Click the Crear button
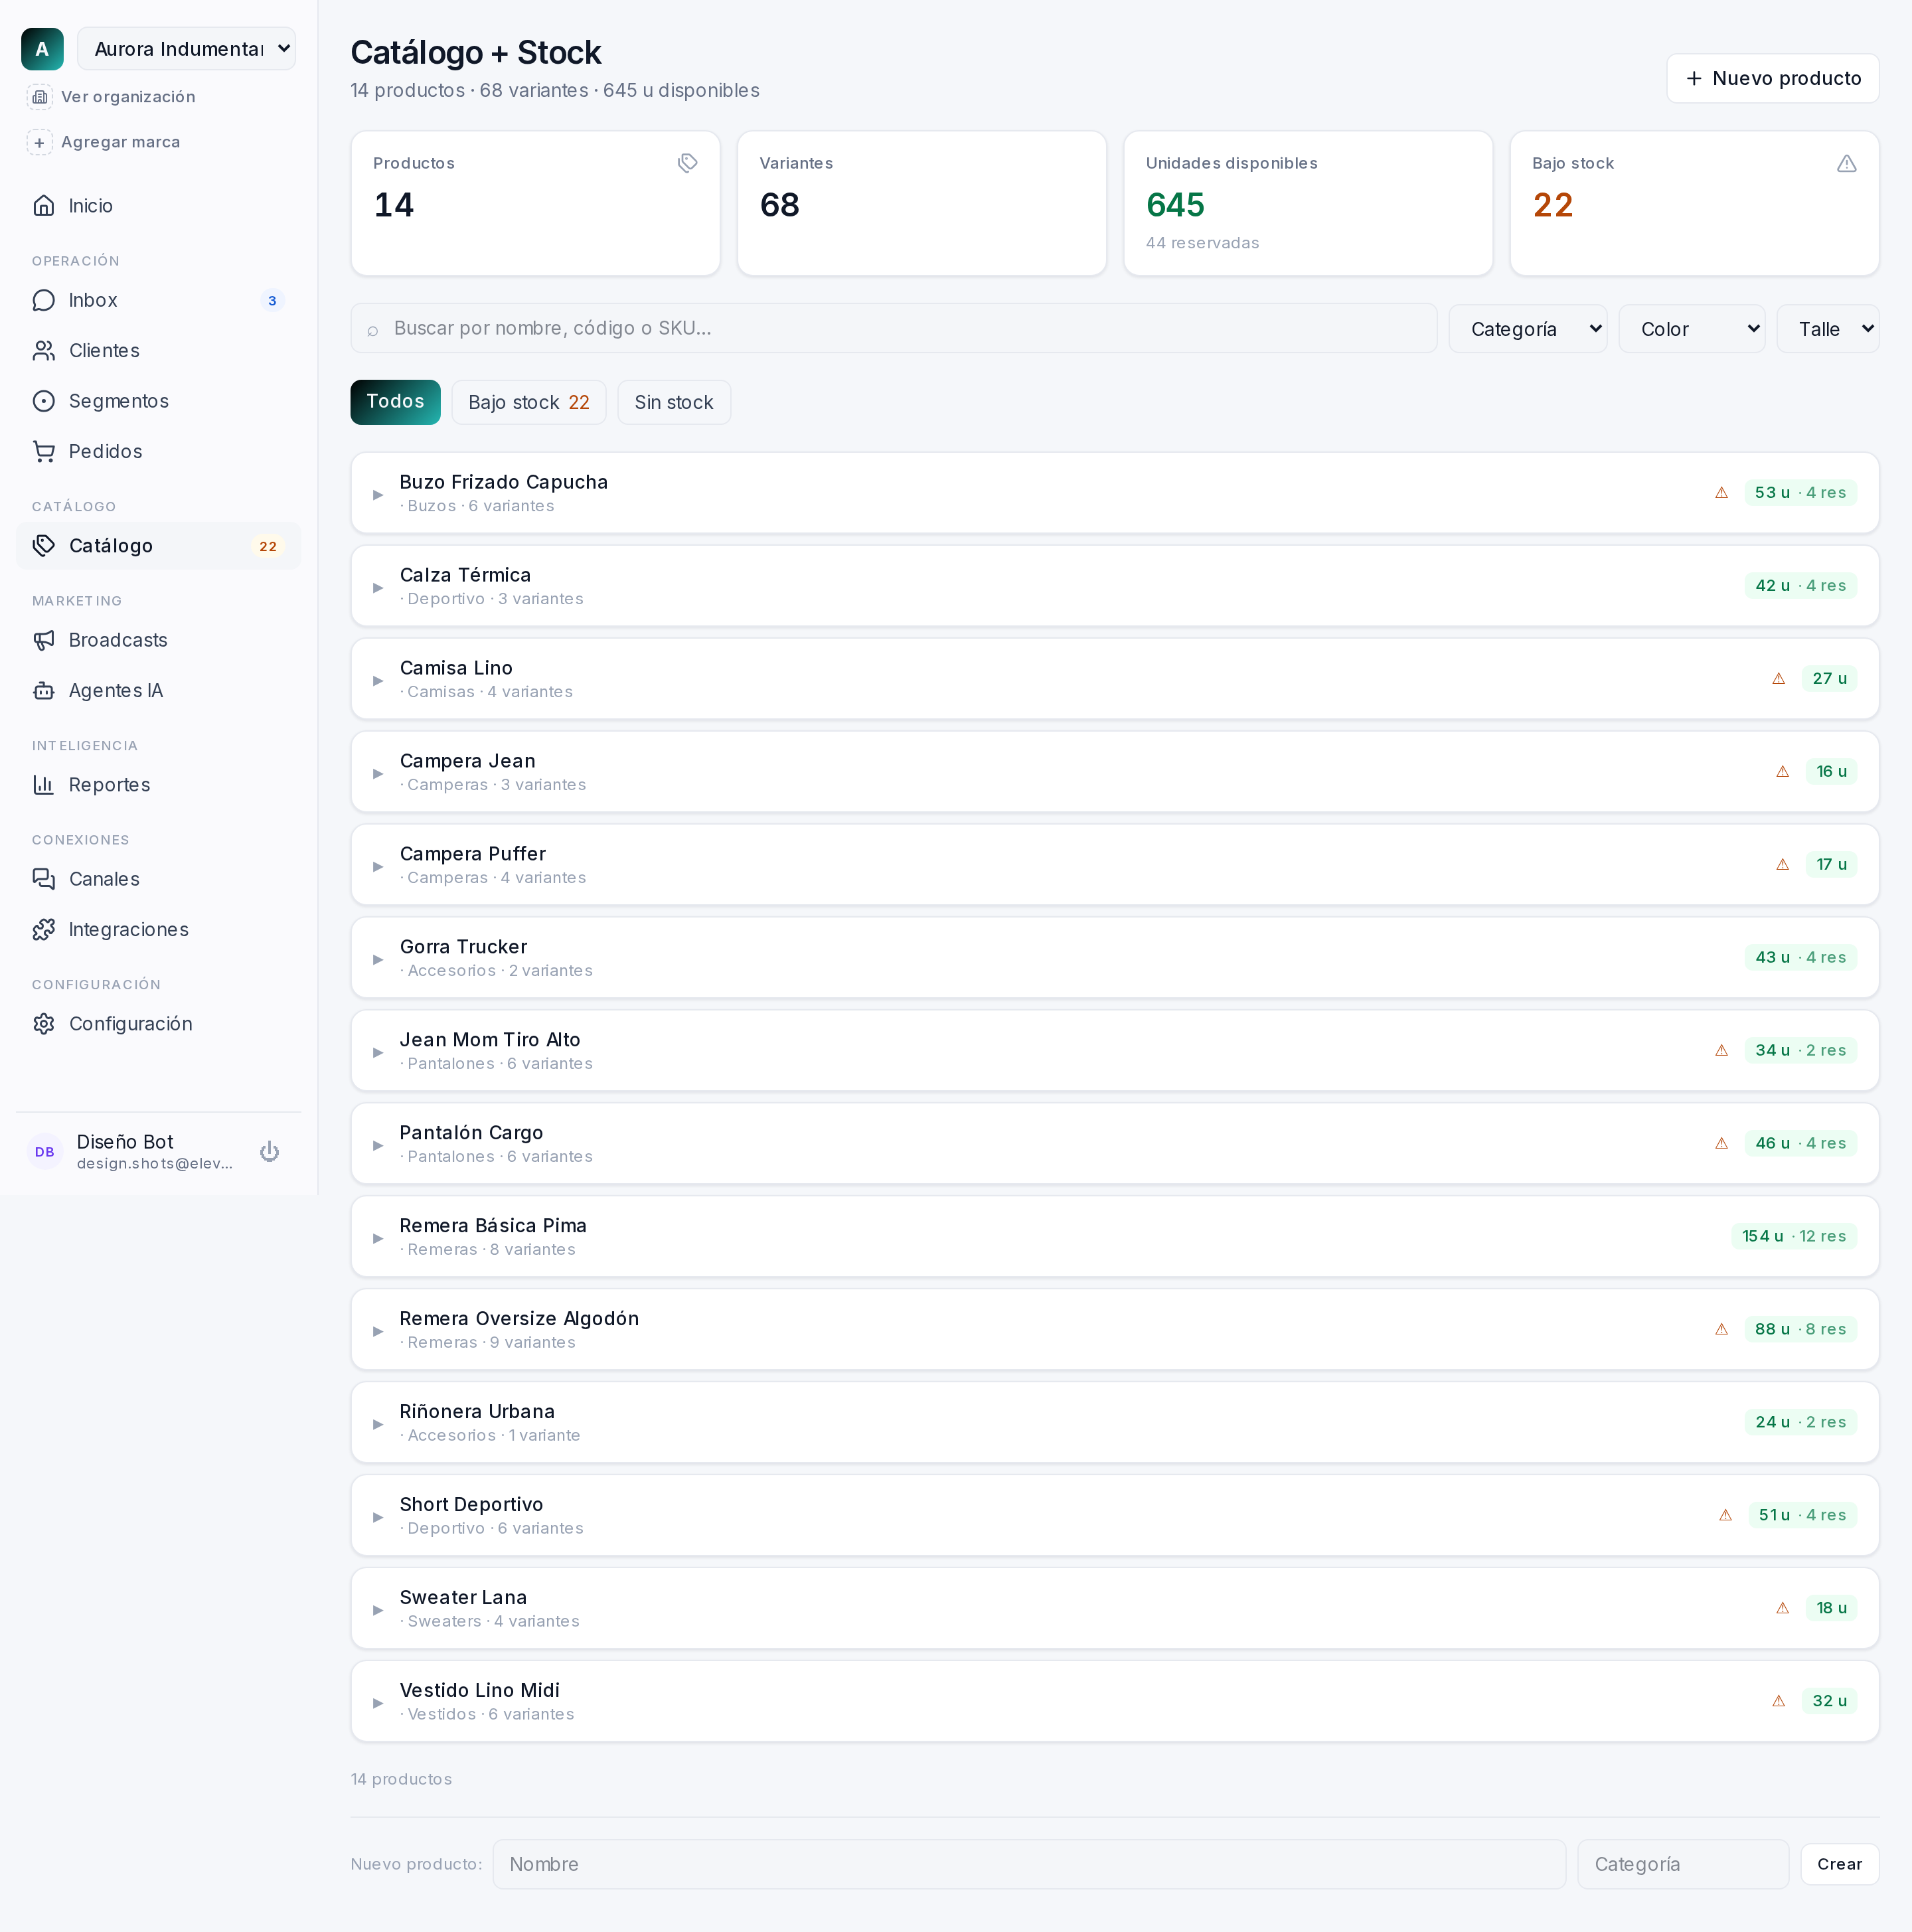Screen dimensions: 1912x1932 point(1840,1864)
